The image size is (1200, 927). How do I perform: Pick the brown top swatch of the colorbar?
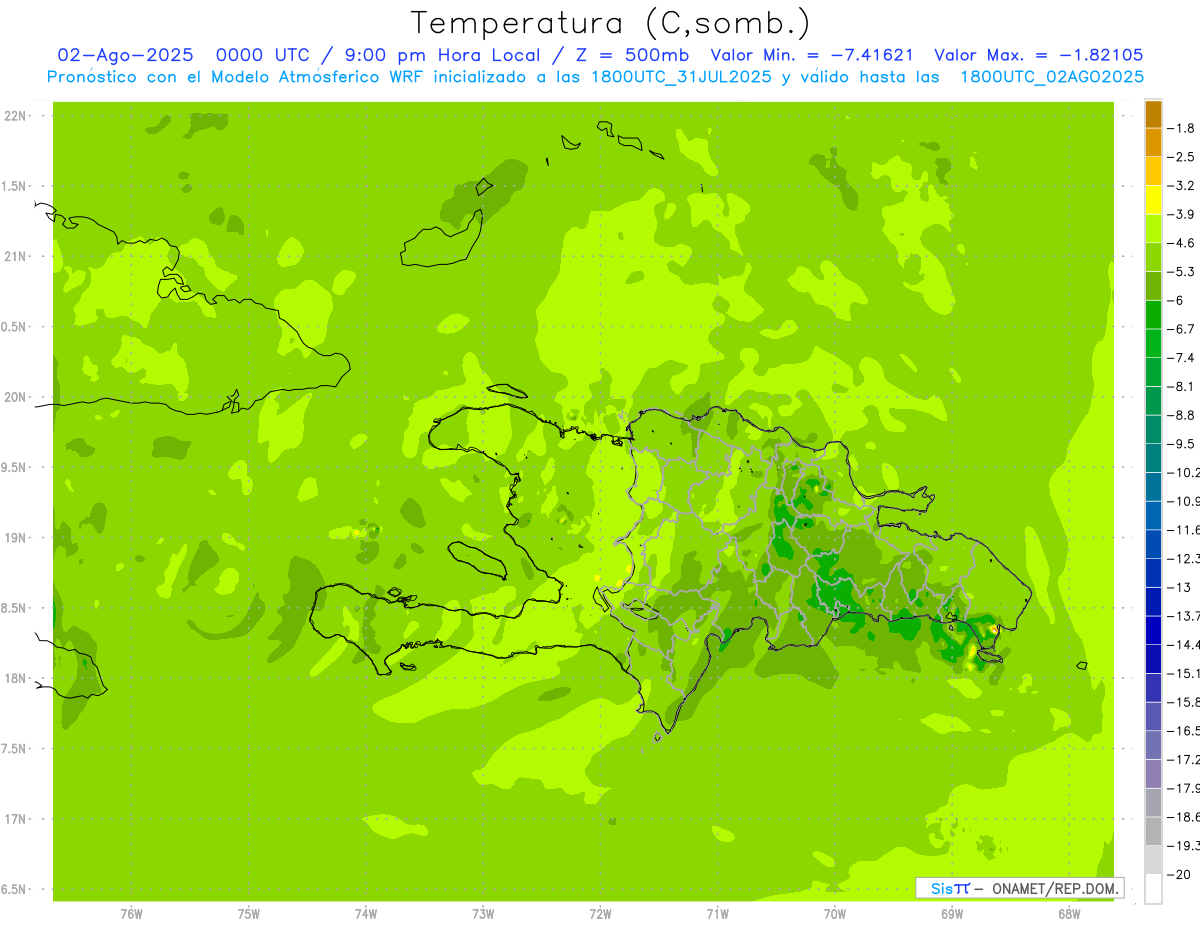pos(1153,114)
